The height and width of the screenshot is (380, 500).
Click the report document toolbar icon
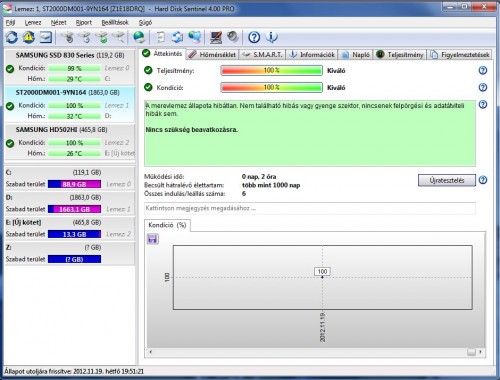point(161,37)
